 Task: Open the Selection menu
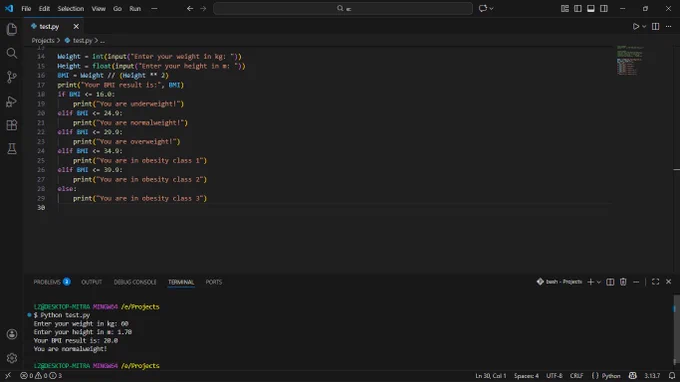[71, 8]
